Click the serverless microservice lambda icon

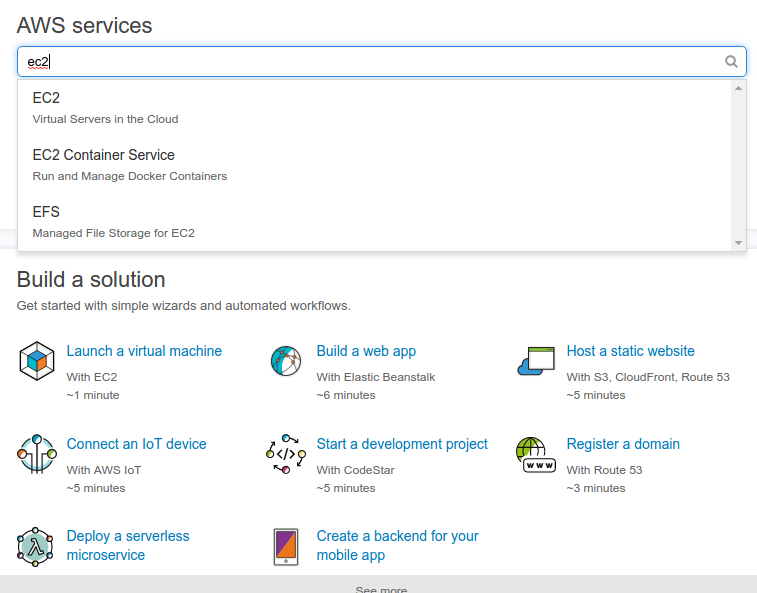click(x=35, y=547)
